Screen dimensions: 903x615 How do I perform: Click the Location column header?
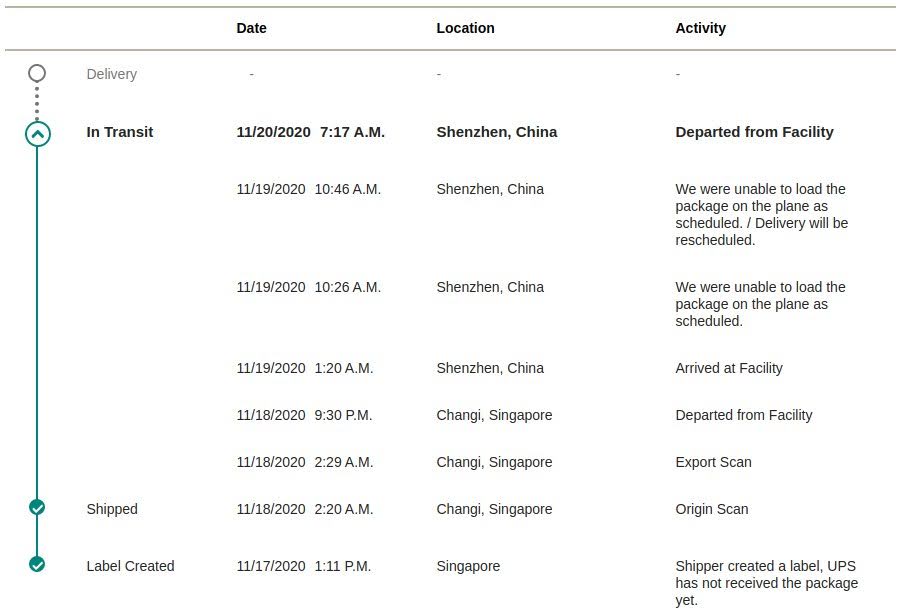pos(465,28)
